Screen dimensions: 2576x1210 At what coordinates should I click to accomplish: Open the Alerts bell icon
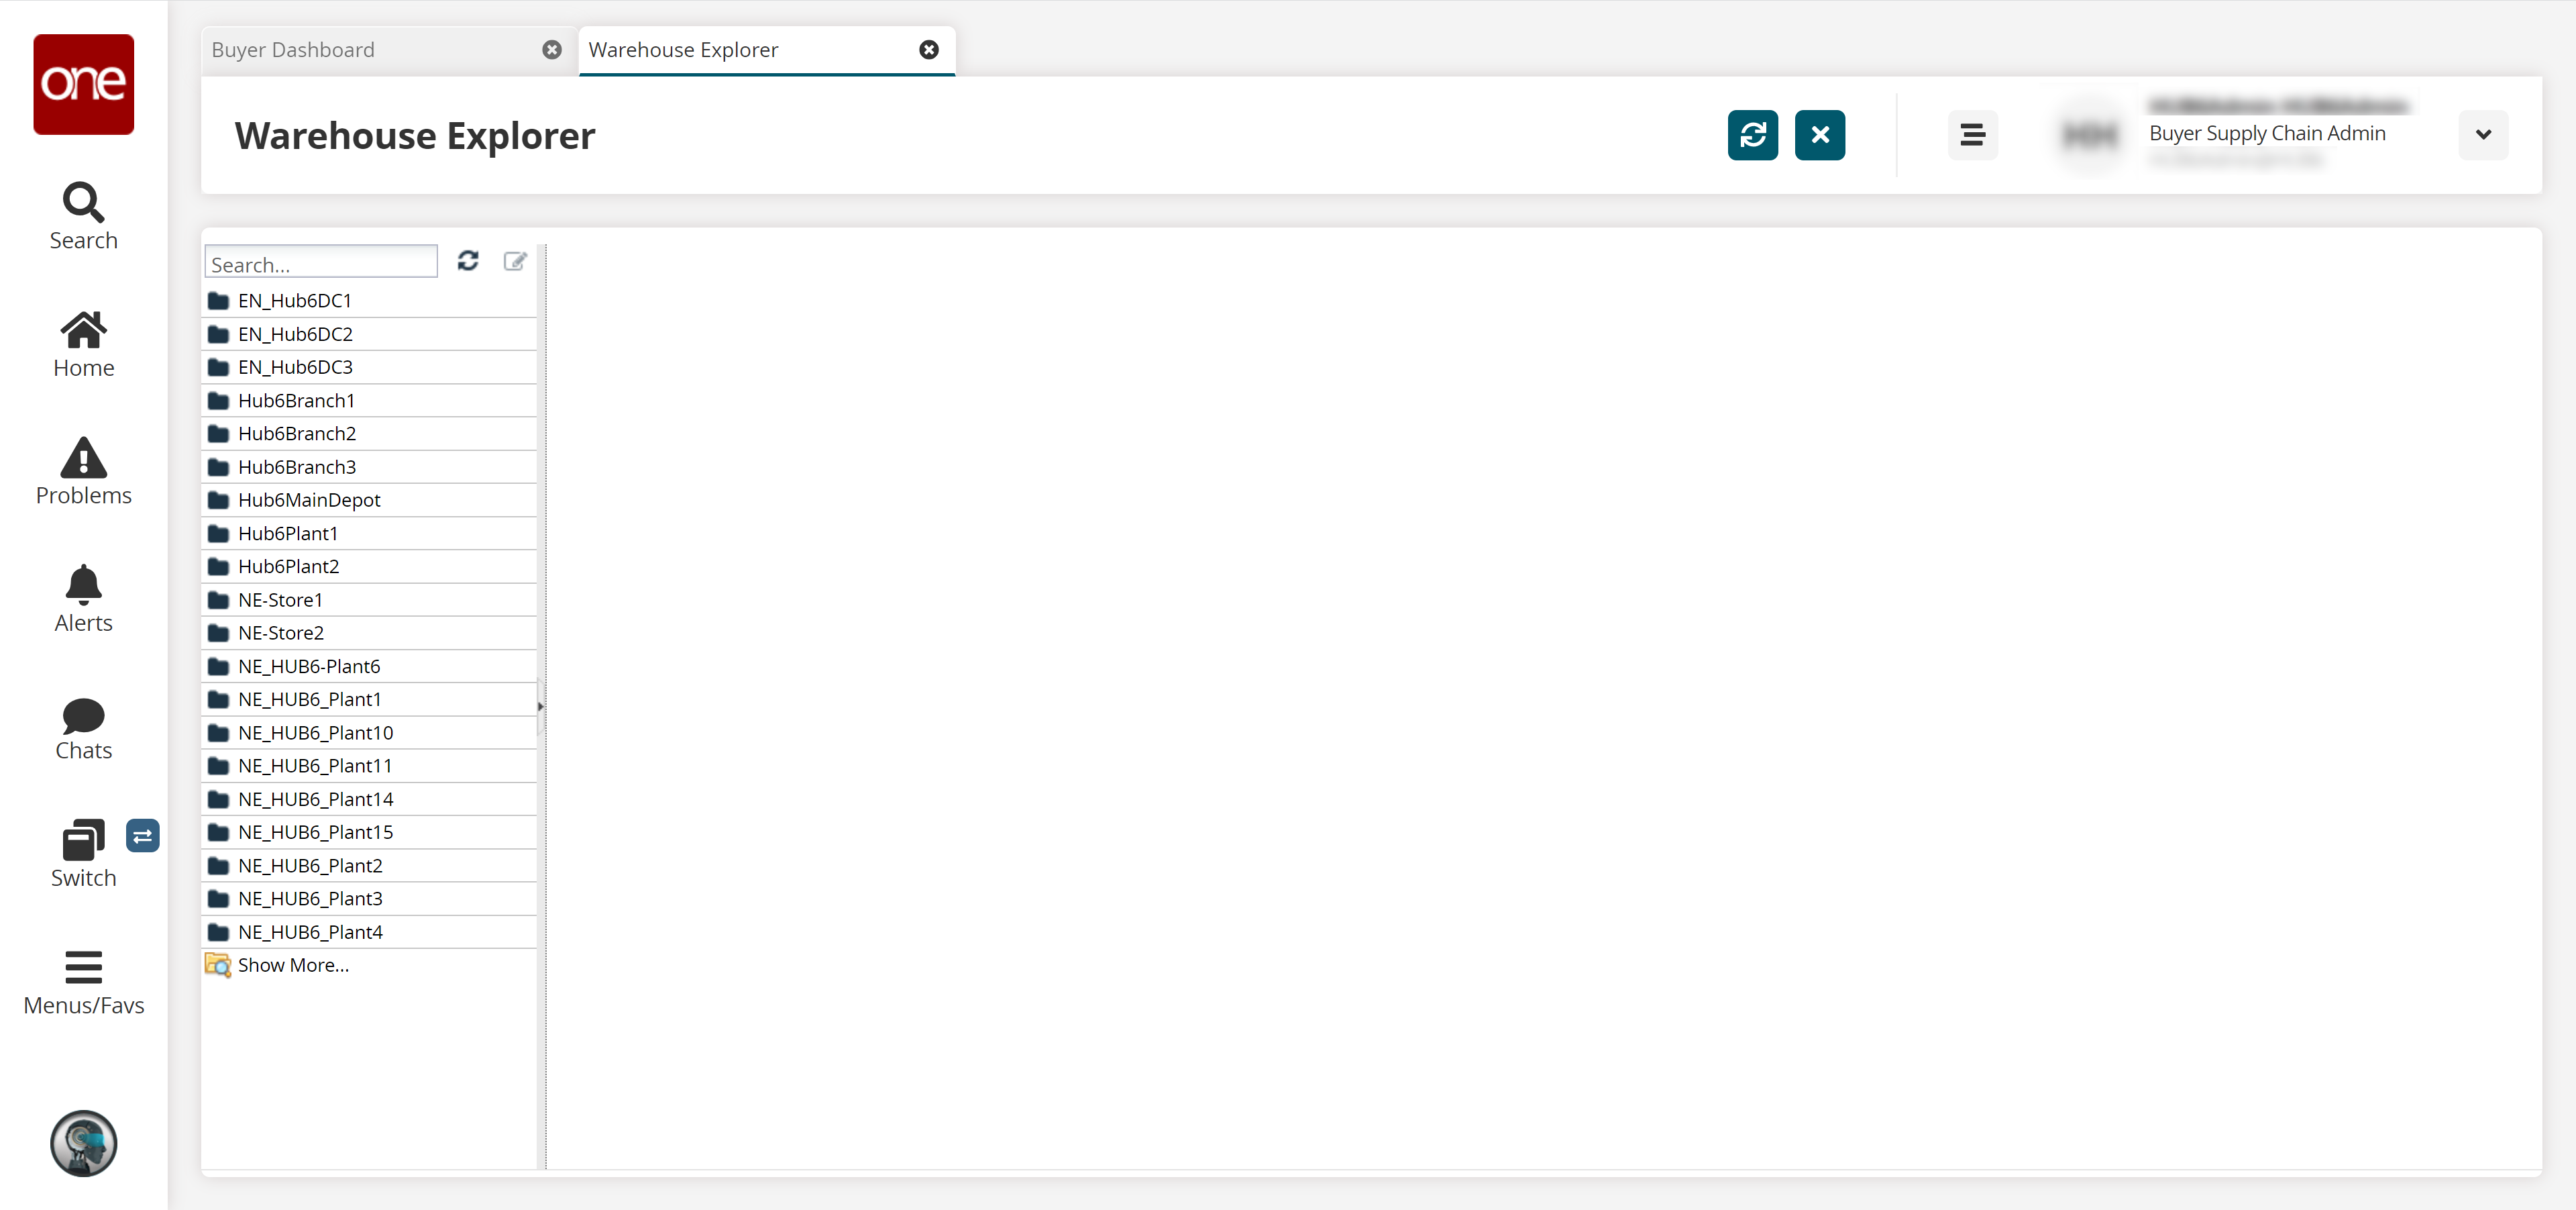pyautogui.click(x=83, y=598)
